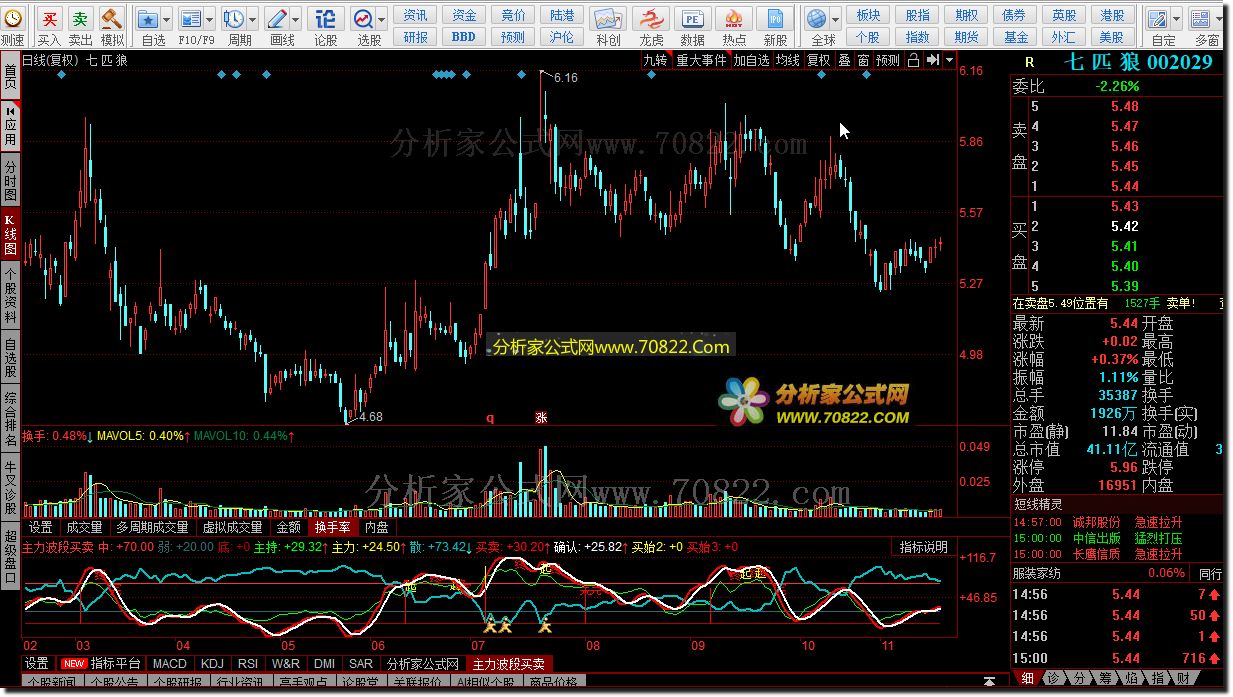Open the 数据 PE data icon
1233x697 pixels.
692,18
